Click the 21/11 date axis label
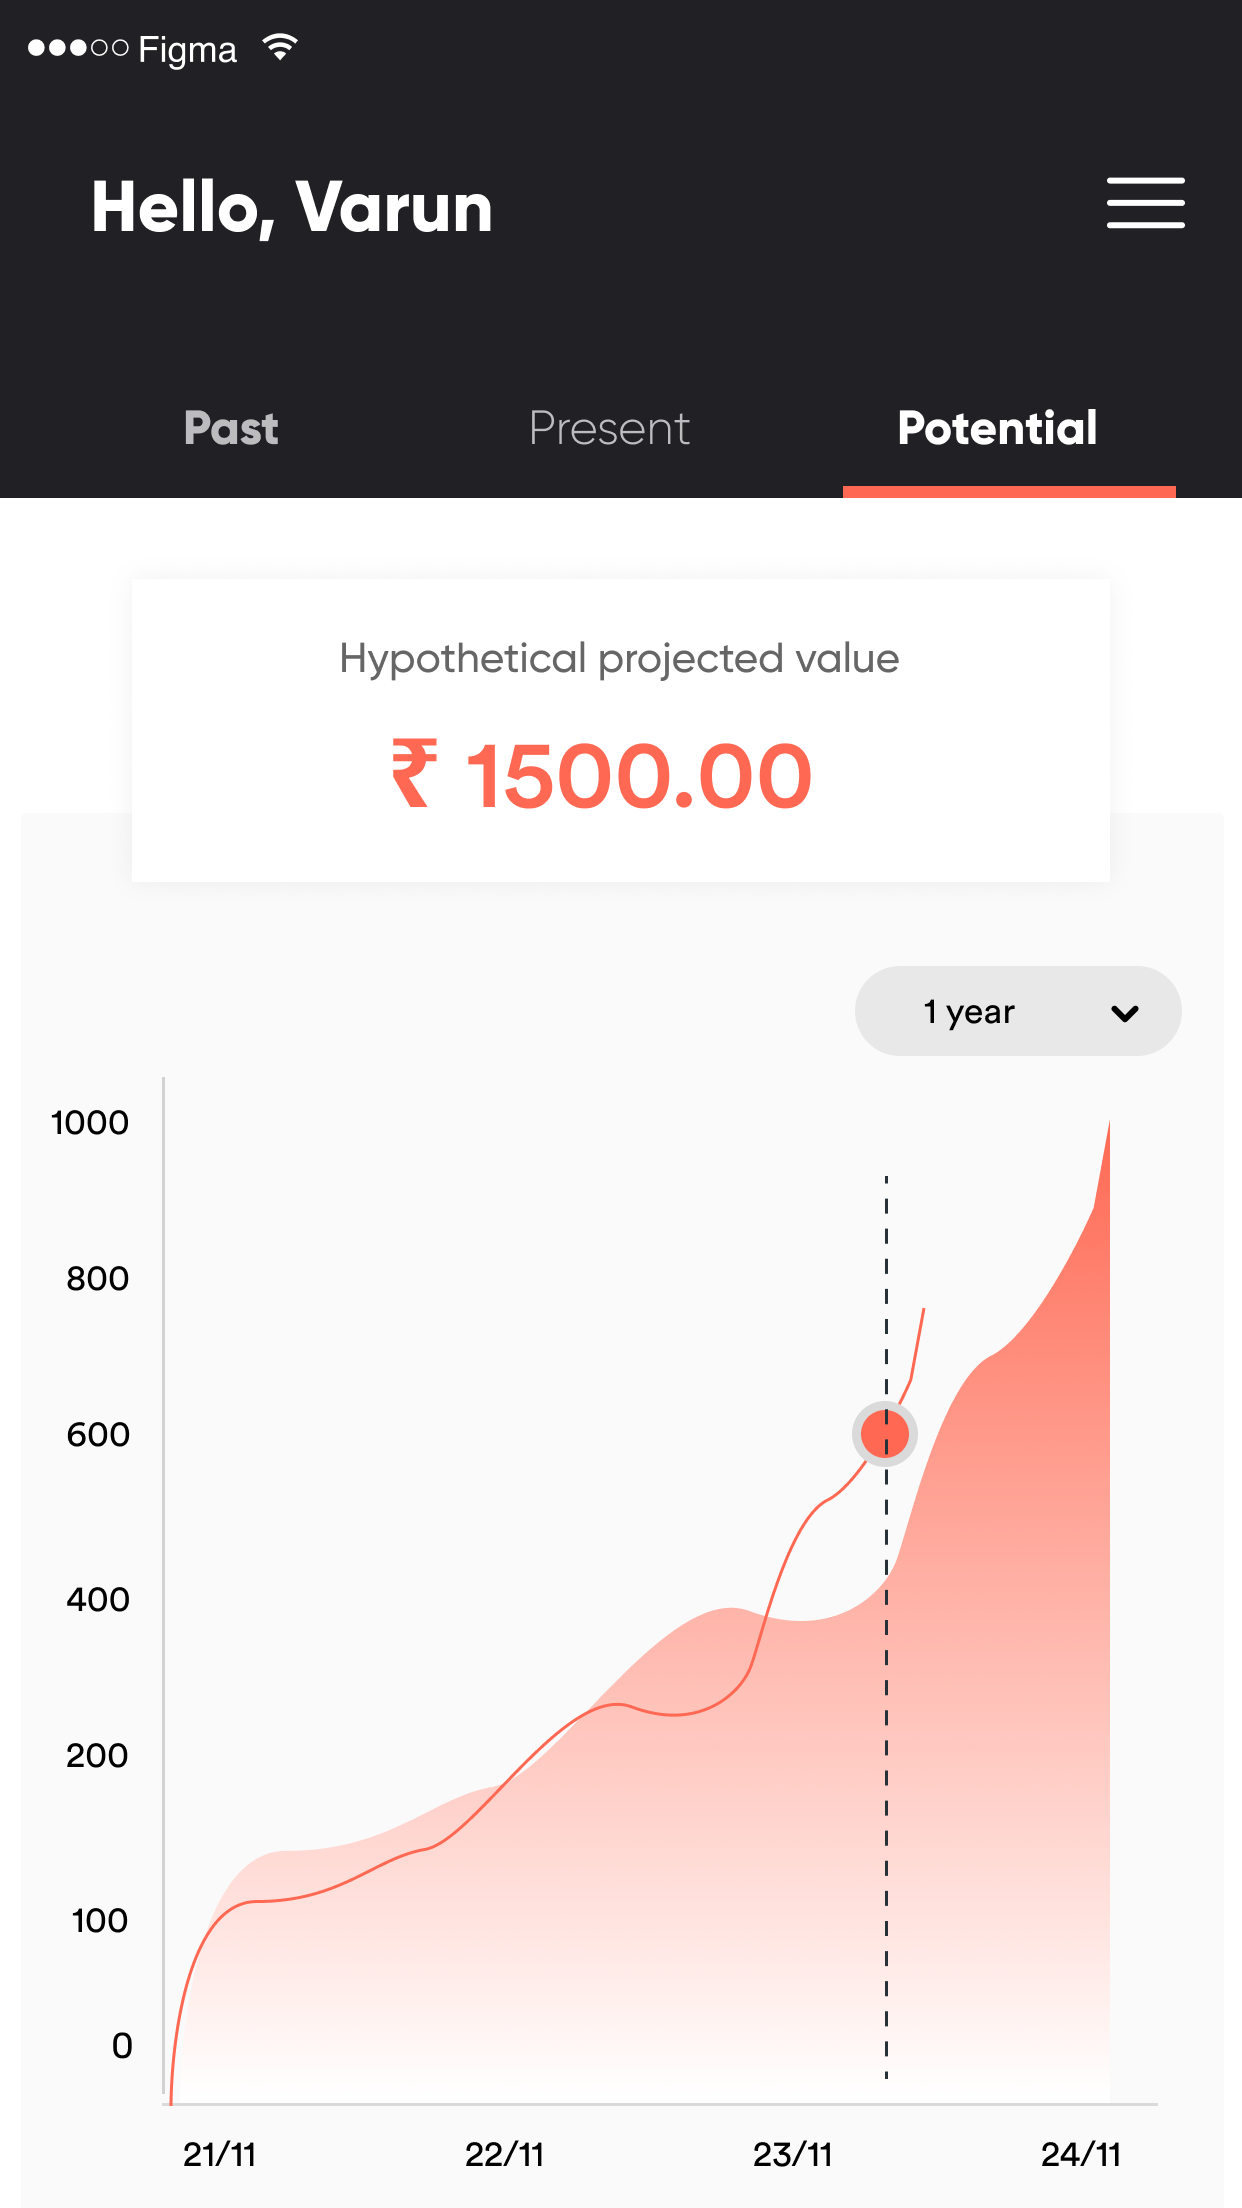The image size is (1242, 2208). [x=220, y=2154]
